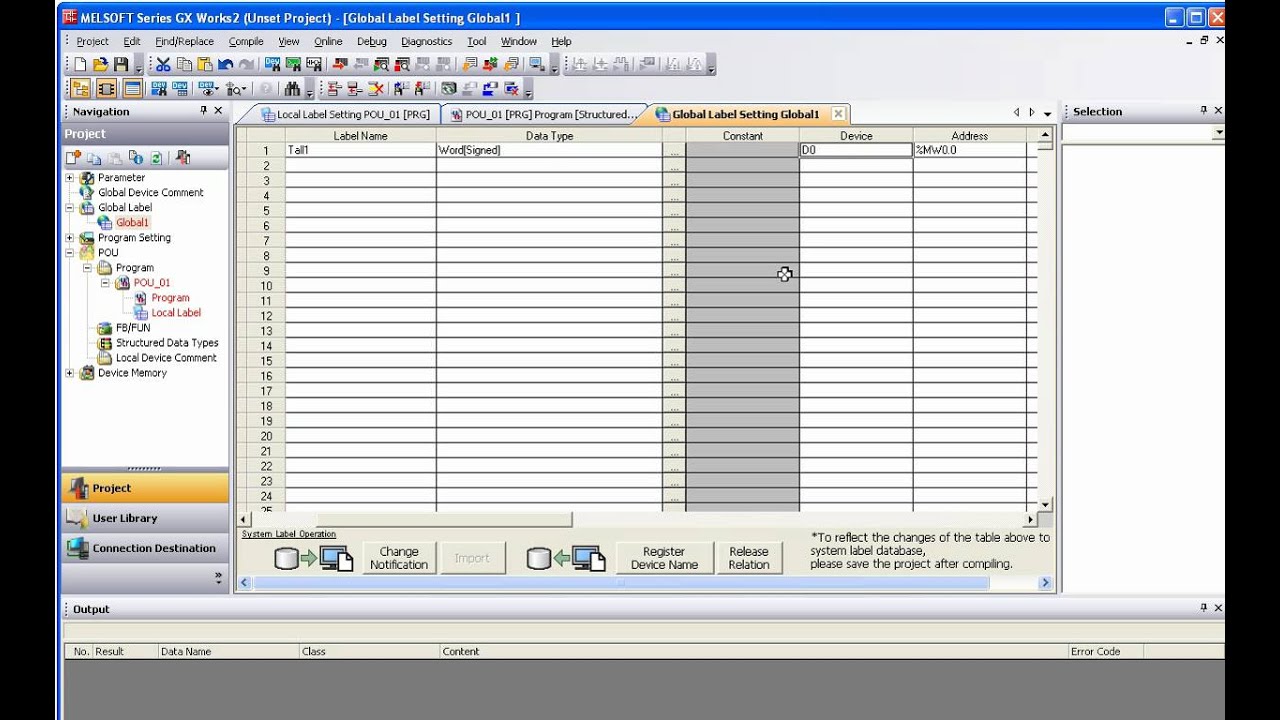The image size is (1280, 720).
Task: Click the Open project folder icon
Action: tap(100, 64)
